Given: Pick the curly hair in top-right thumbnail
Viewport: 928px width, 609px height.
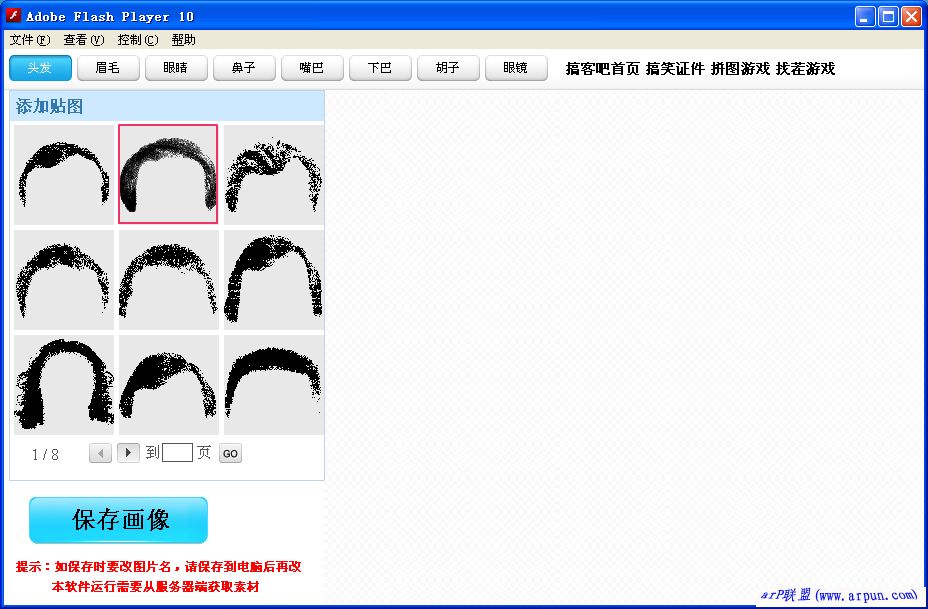Looking at the screenshot, I should (273, 174).
